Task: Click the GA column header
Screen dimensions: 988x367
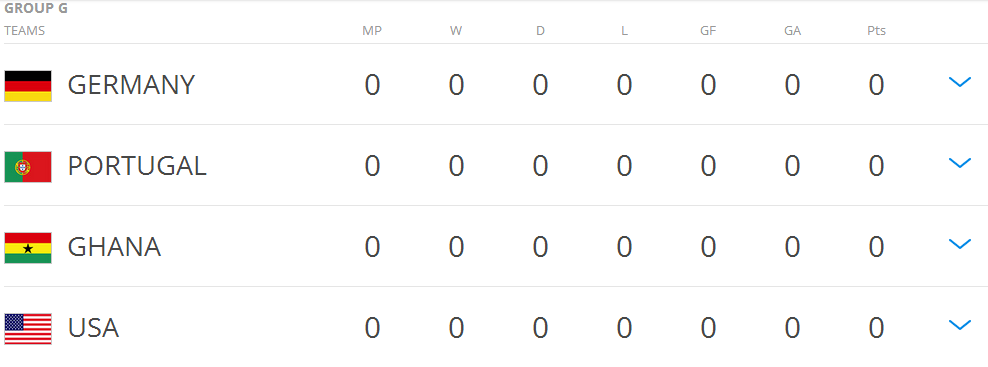Action: pyautogui.click(x=793, y=31)
